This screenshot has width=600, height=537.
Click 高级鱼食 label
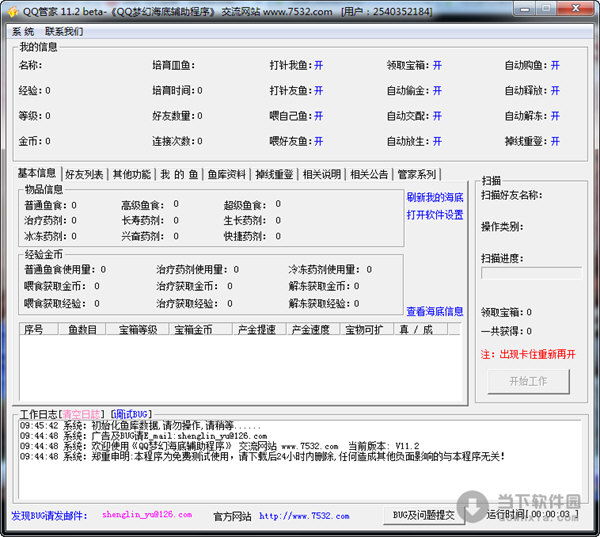click(x=143, y=206)
